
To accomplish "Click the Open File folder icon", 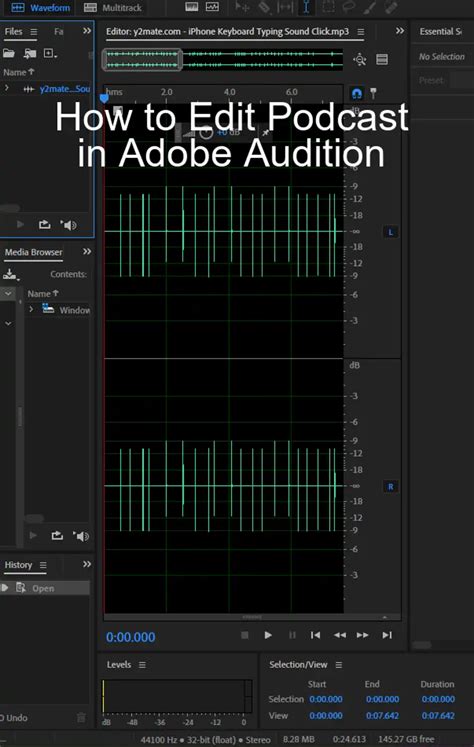I will [x=9, y=53].
